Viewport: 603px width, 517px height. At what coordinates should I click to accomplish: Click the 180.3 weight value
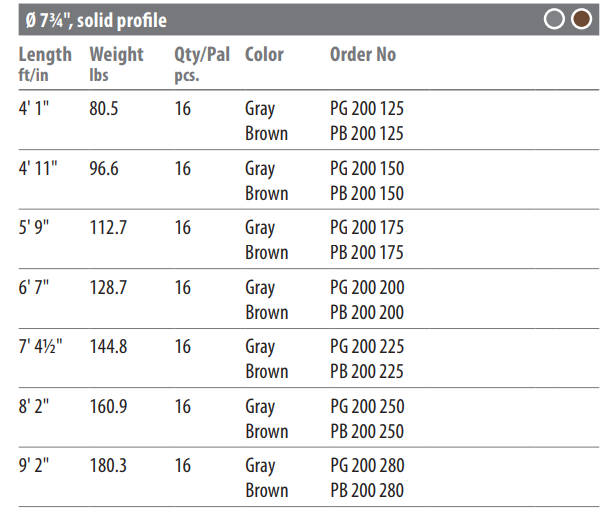(x=108, y=466)
